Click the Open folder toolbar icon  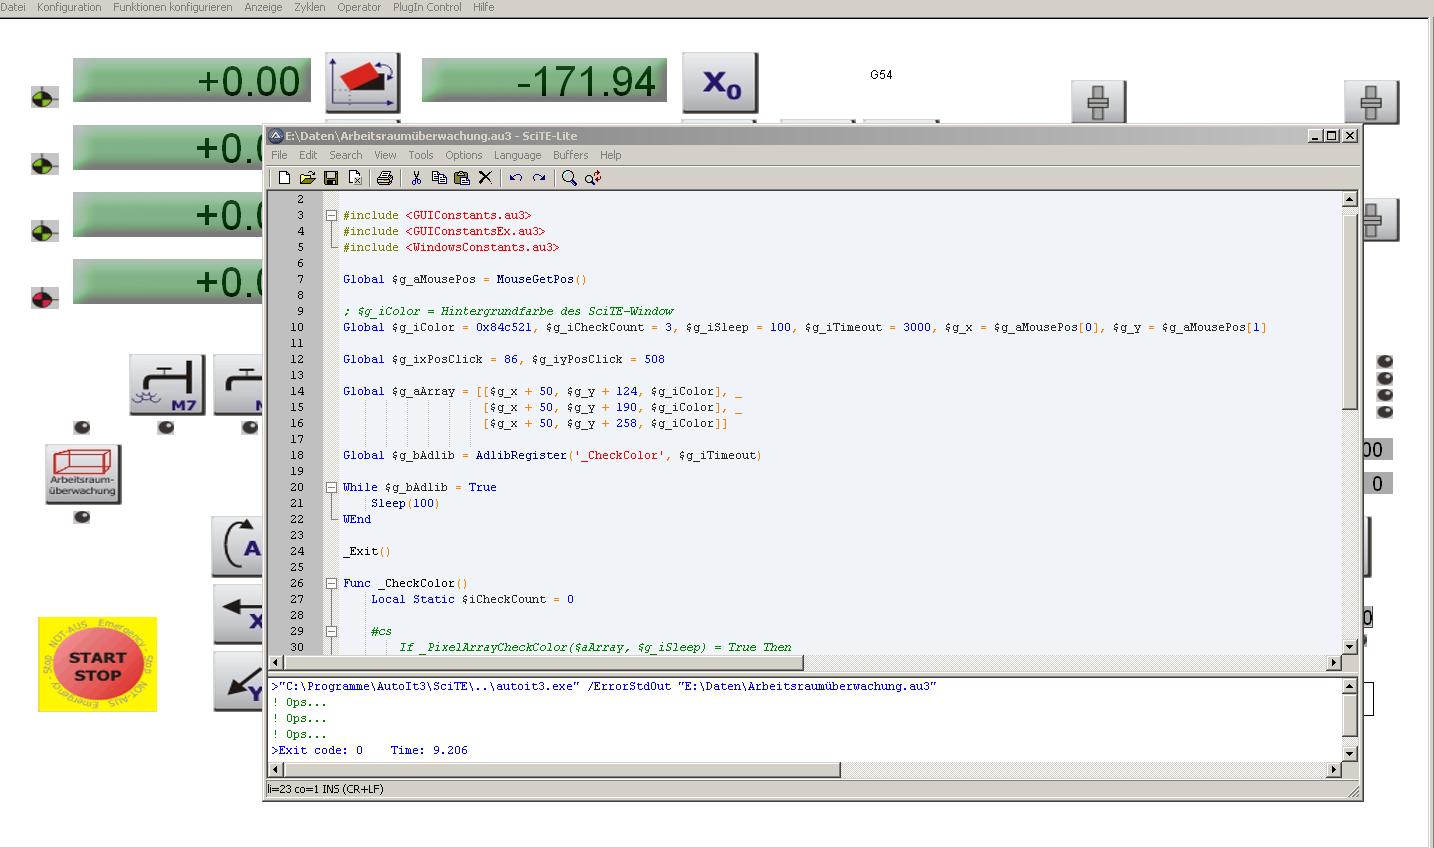click(307, 178)
